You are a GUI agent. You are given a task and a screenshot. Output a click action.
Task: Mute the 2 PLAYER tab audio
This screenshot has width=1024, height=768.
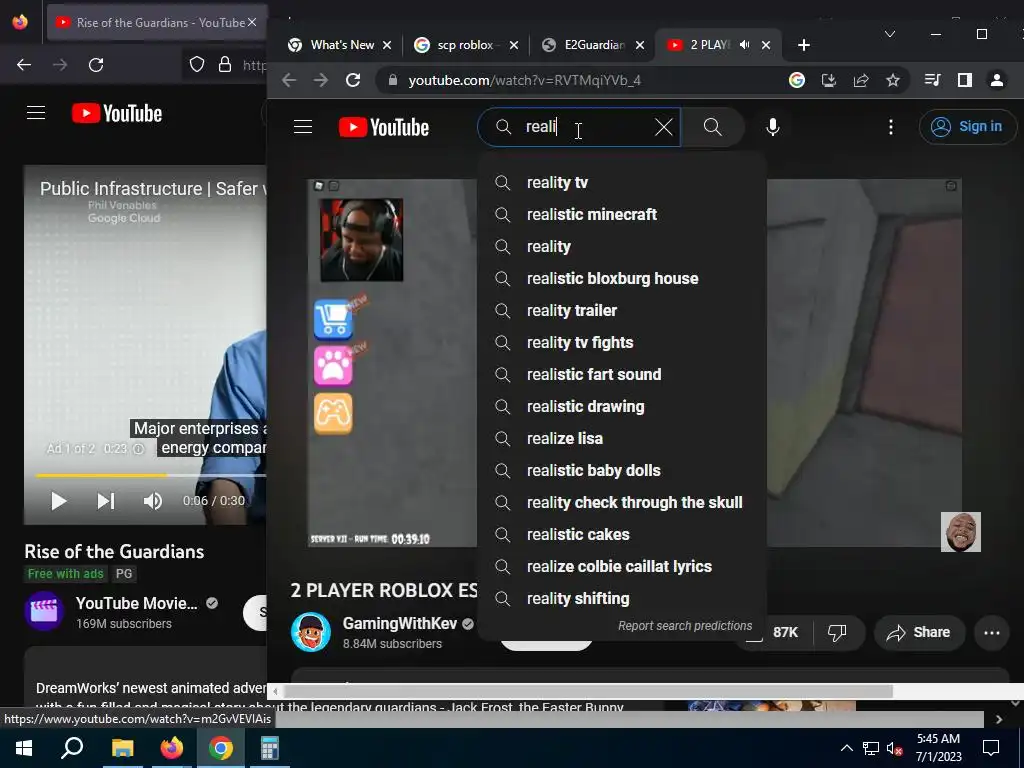pos(744,45)
